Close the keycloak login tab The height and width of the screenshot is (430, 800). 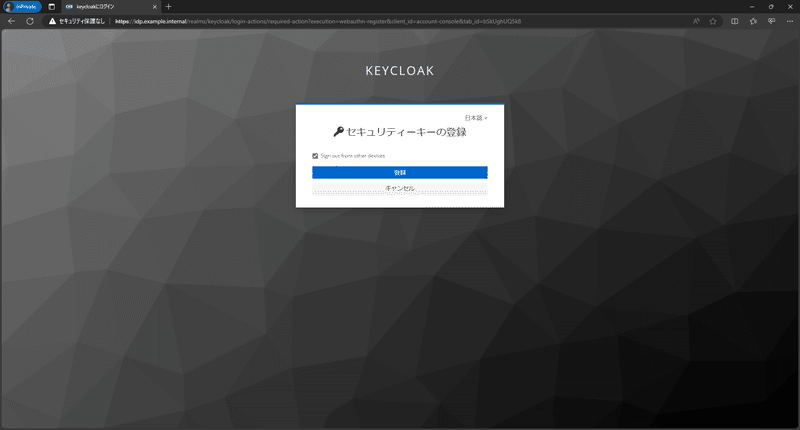point(155,7)
